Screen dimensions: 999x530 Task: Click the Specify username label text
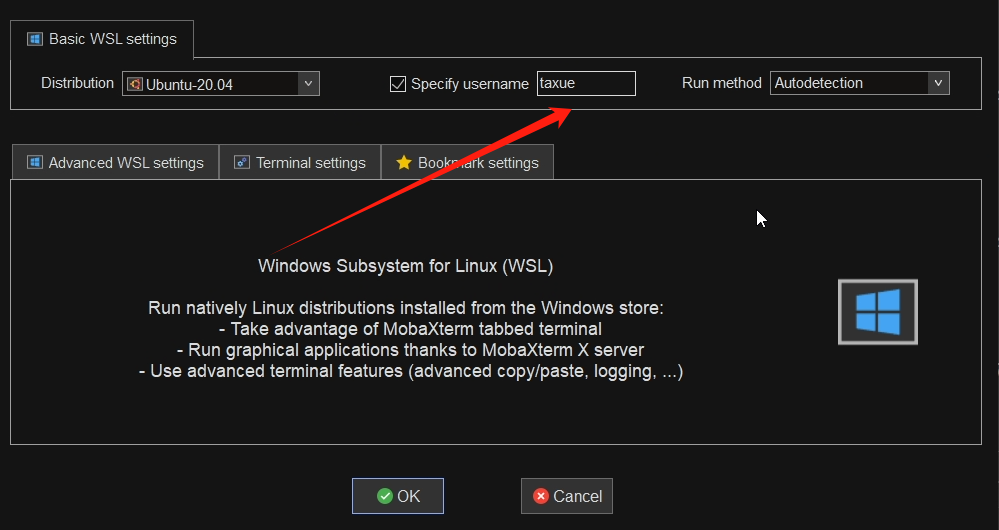(470, 83)
